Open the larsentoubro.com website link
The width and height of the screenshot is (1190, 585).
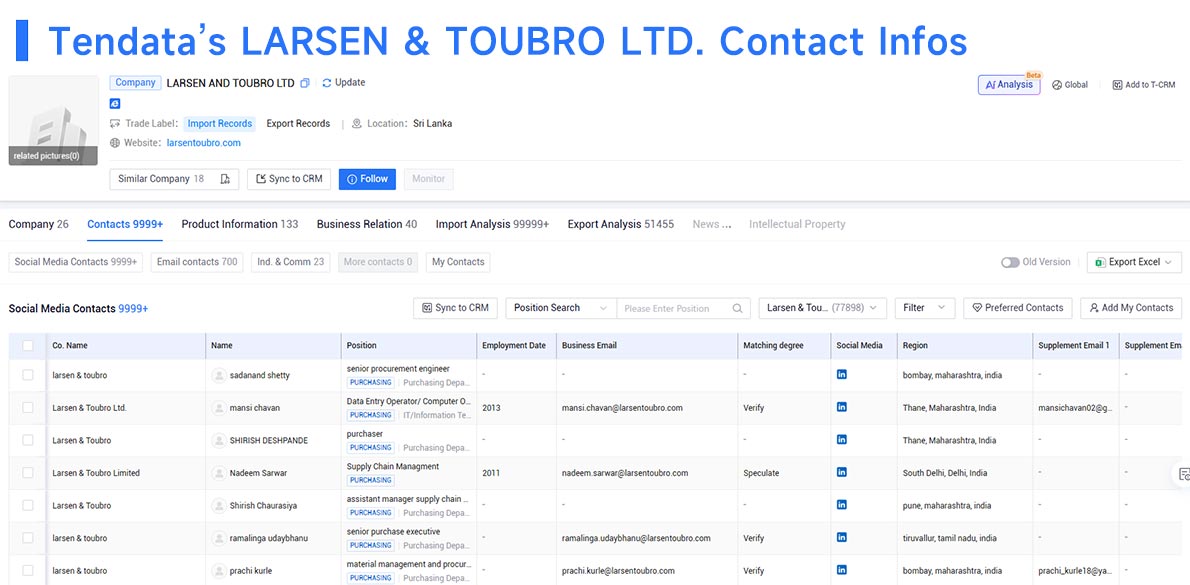click(204, 143)
